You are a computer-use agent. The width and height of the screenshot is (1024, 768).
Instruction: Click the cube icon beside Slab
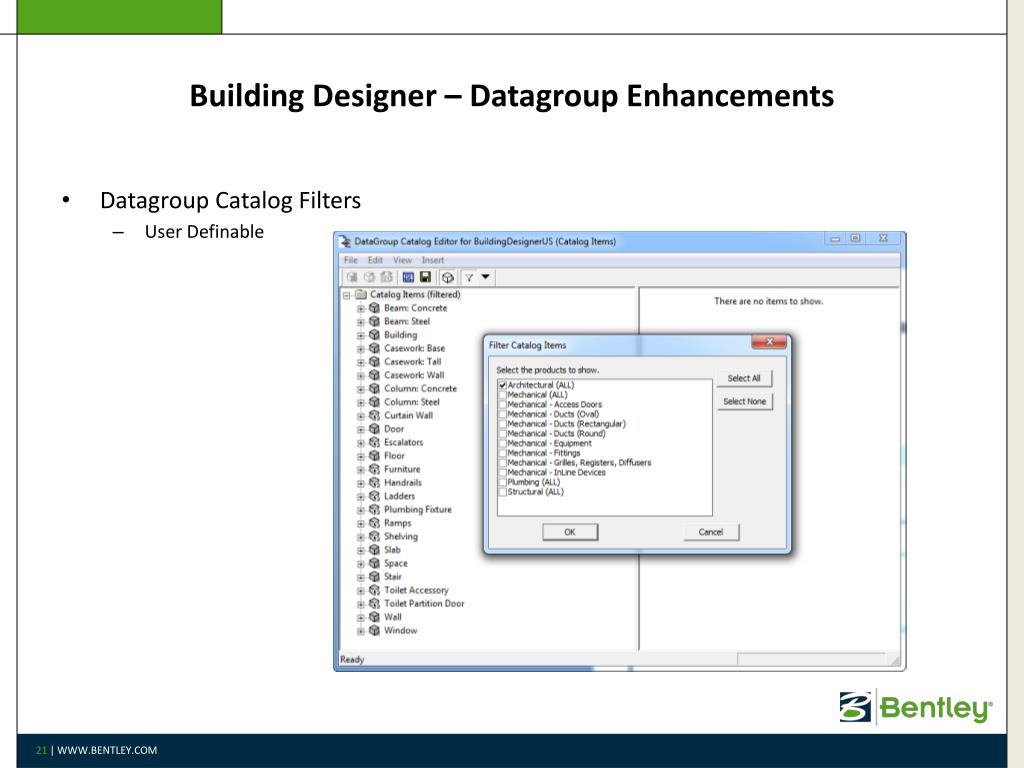(x=374, y=550)
